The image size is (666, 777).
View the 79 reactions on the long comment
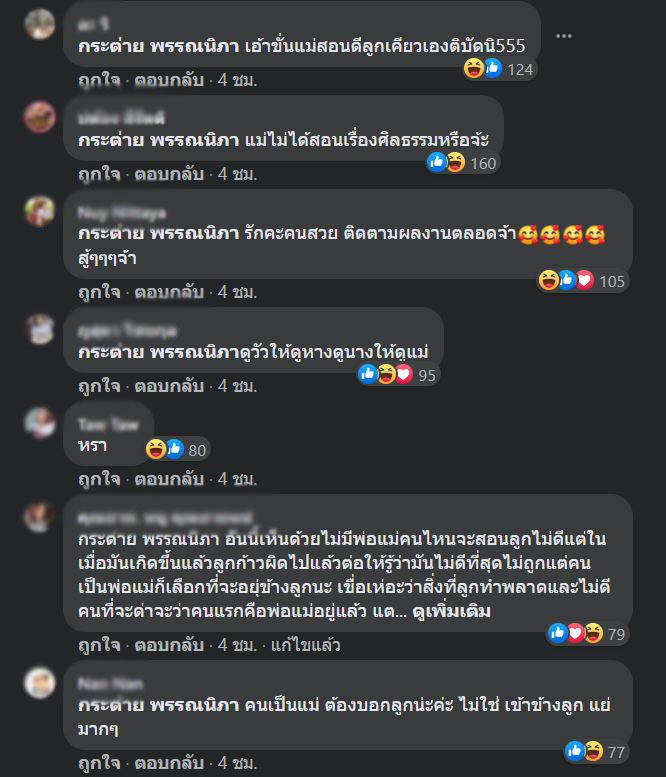pyautogui.click(x=587, y=633)
